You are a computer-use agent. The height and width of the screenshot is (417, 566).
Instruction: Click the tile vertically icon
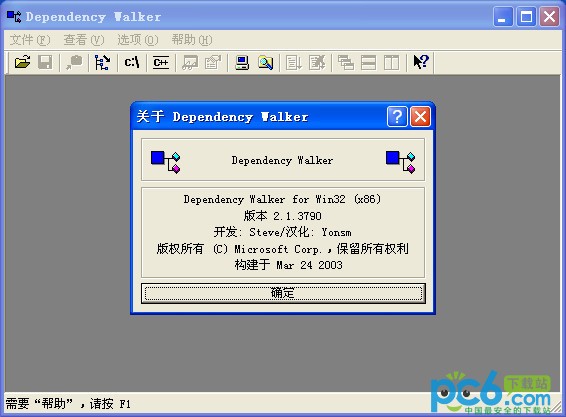[391, 62]
